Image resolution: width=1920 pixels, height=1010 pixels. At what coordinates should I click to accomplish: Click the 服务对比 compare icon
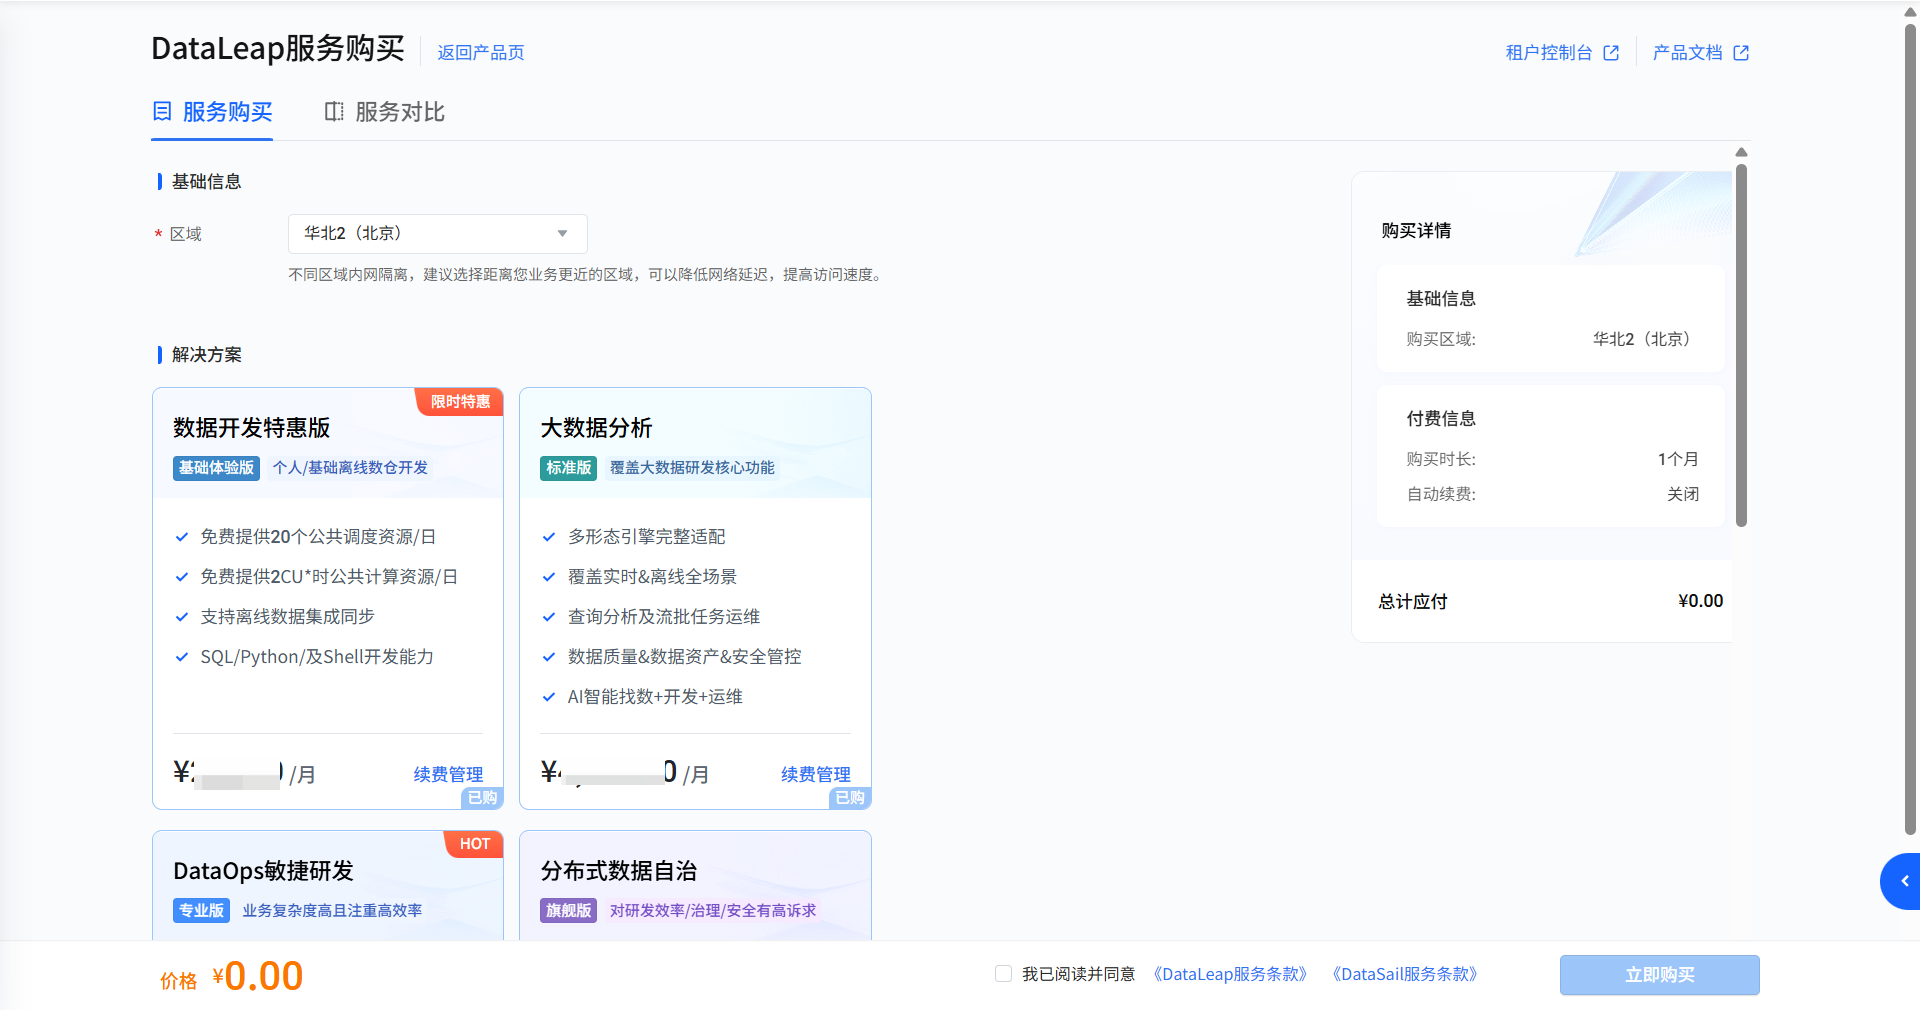[334, 111]
